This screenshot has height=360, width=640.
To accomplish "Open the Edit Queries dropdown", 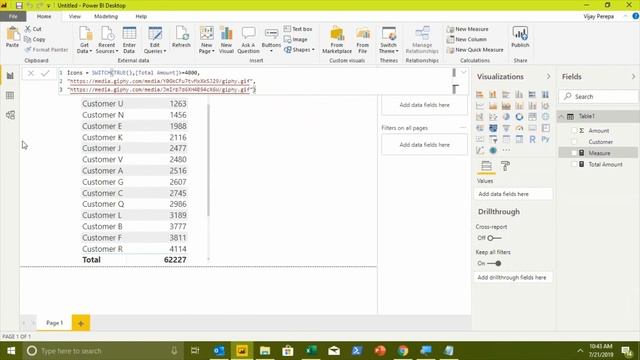I will click(x=155, y=48).
